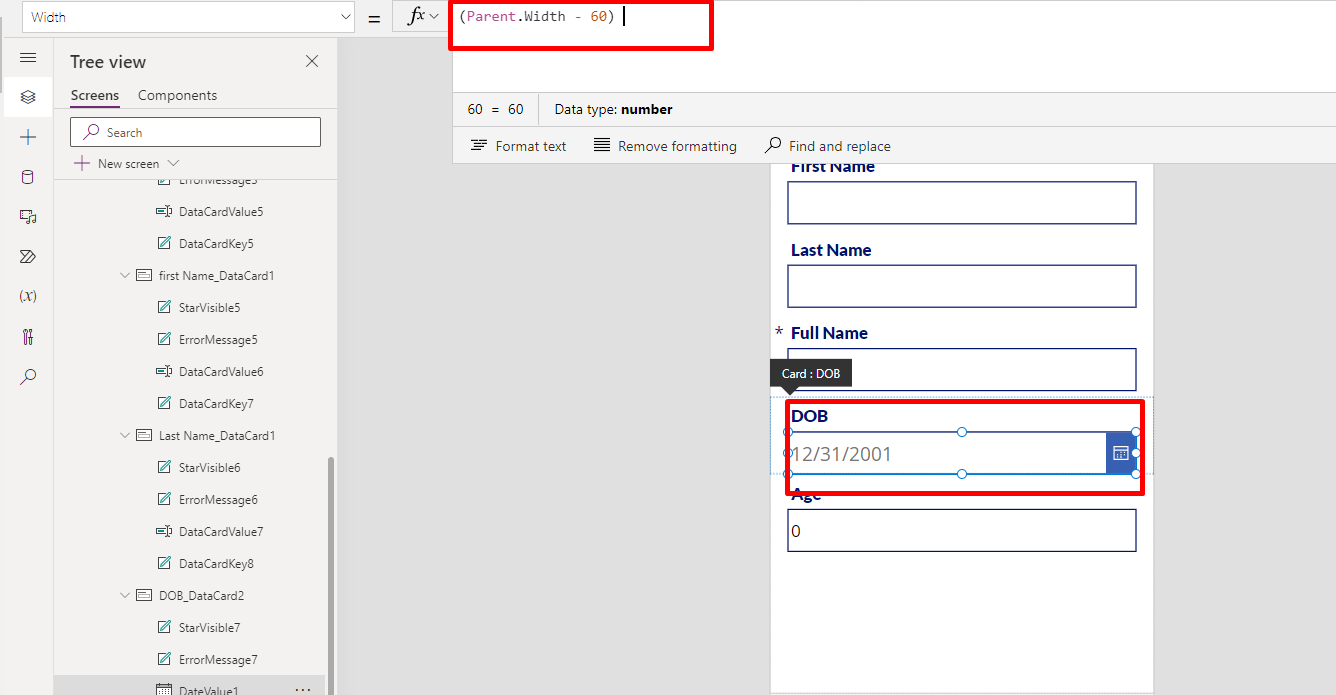Screen dimensions: 1336x695
Task: Open the Media icon in left rail
Action: [x=28, y=217]
